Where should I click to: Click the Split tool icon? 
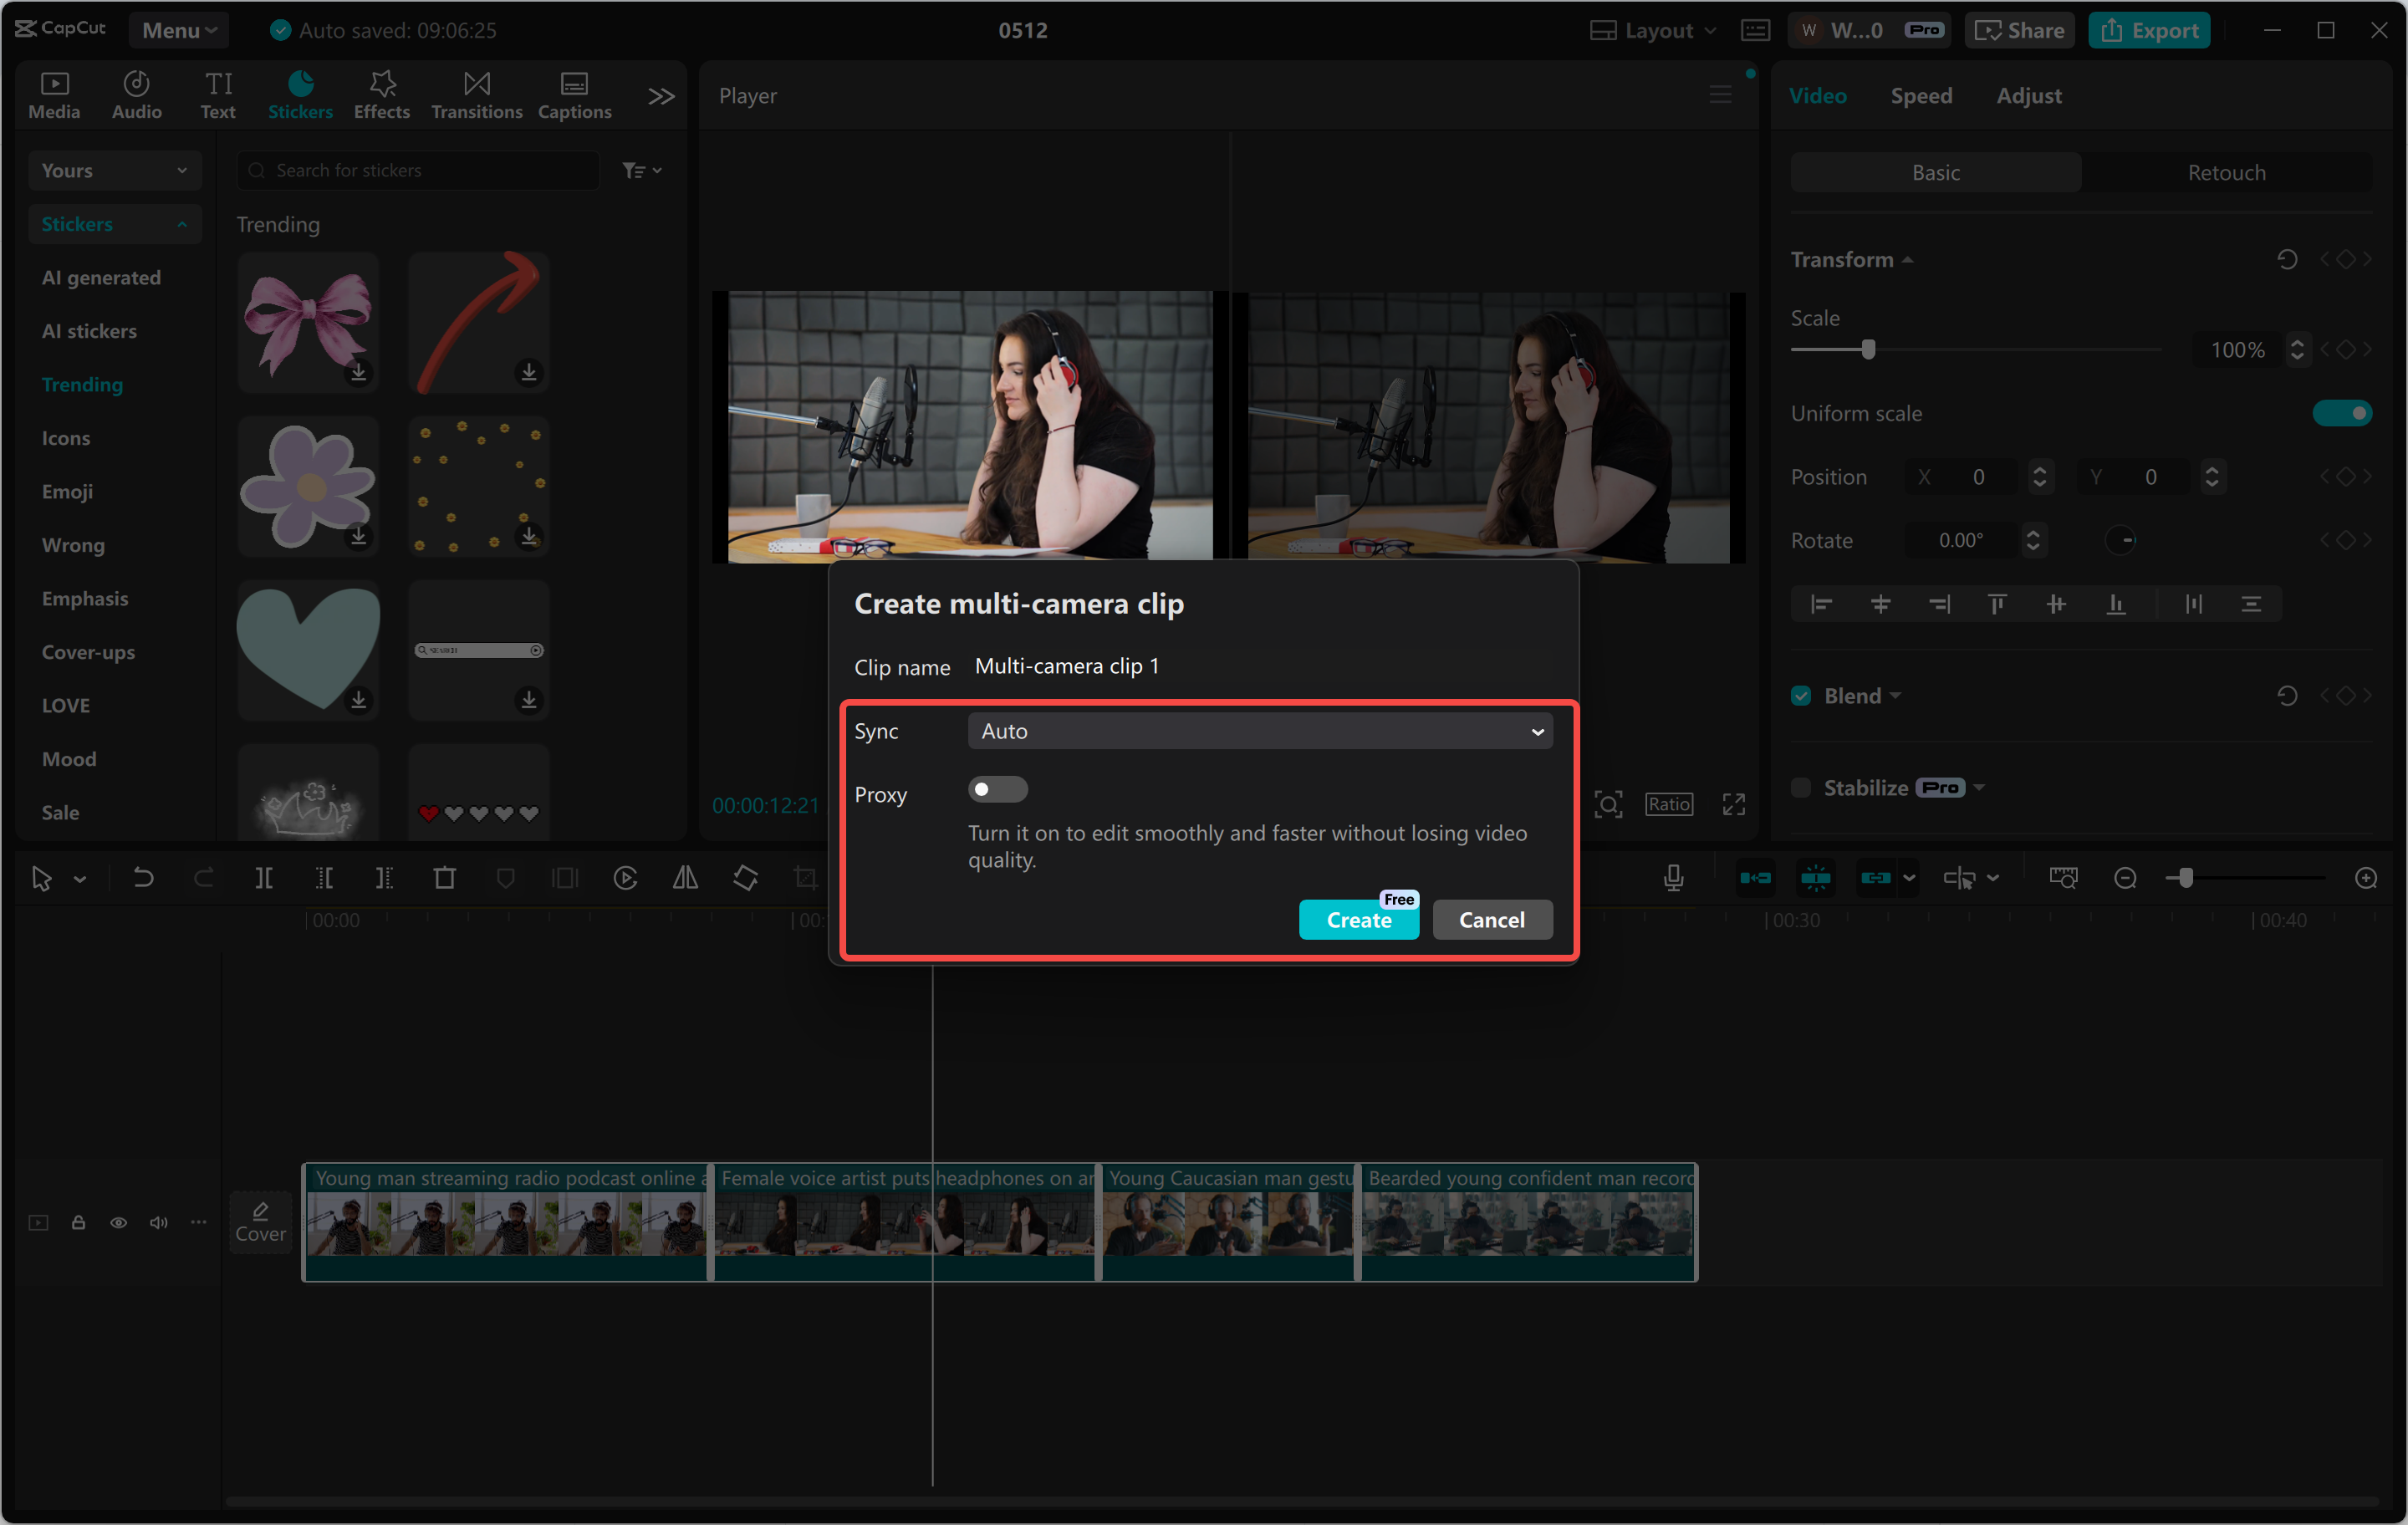pos(263,878)
